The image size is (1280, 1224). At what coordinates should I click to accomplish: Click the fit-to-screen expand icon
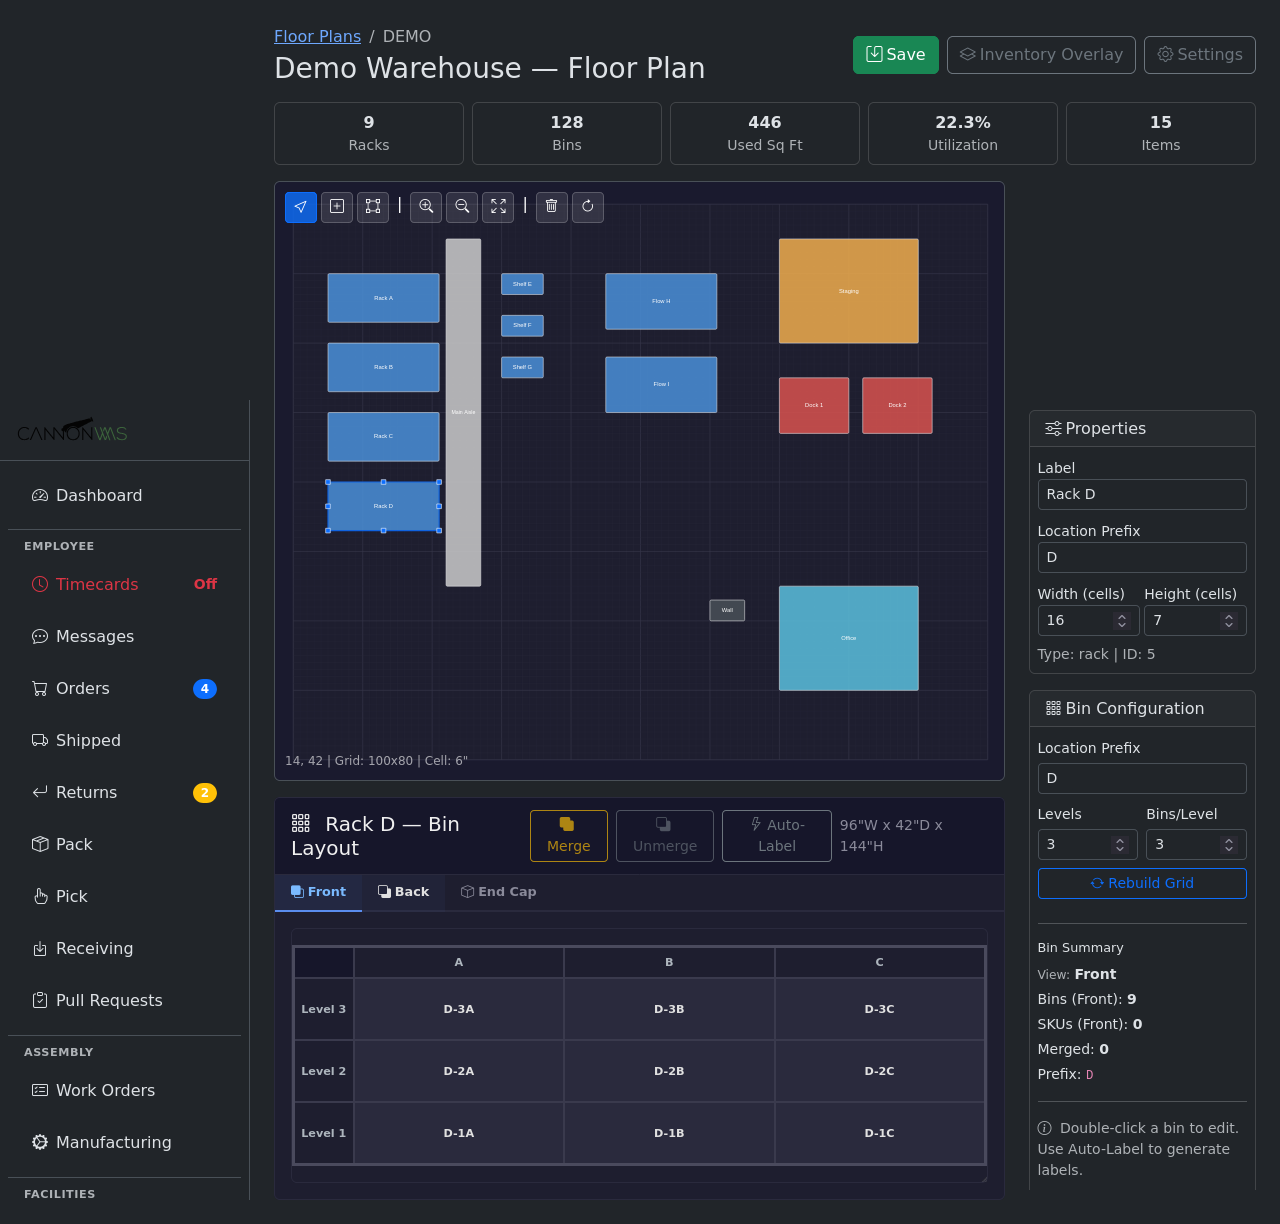pos(498,207)
